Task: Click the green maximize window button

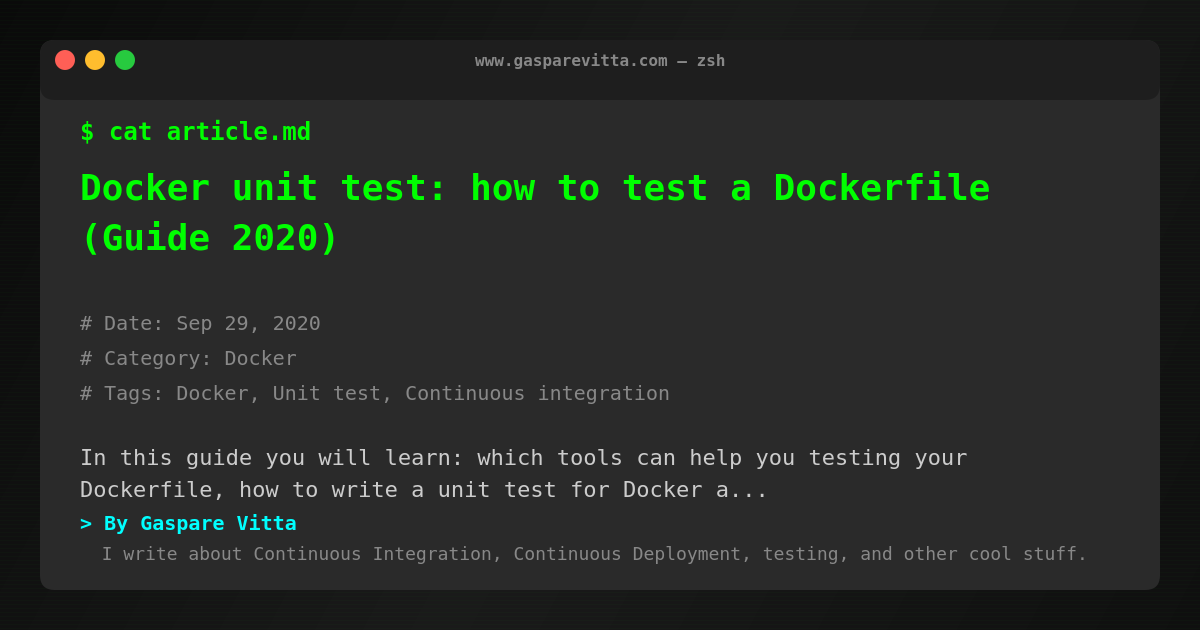Action: [125, 60]
